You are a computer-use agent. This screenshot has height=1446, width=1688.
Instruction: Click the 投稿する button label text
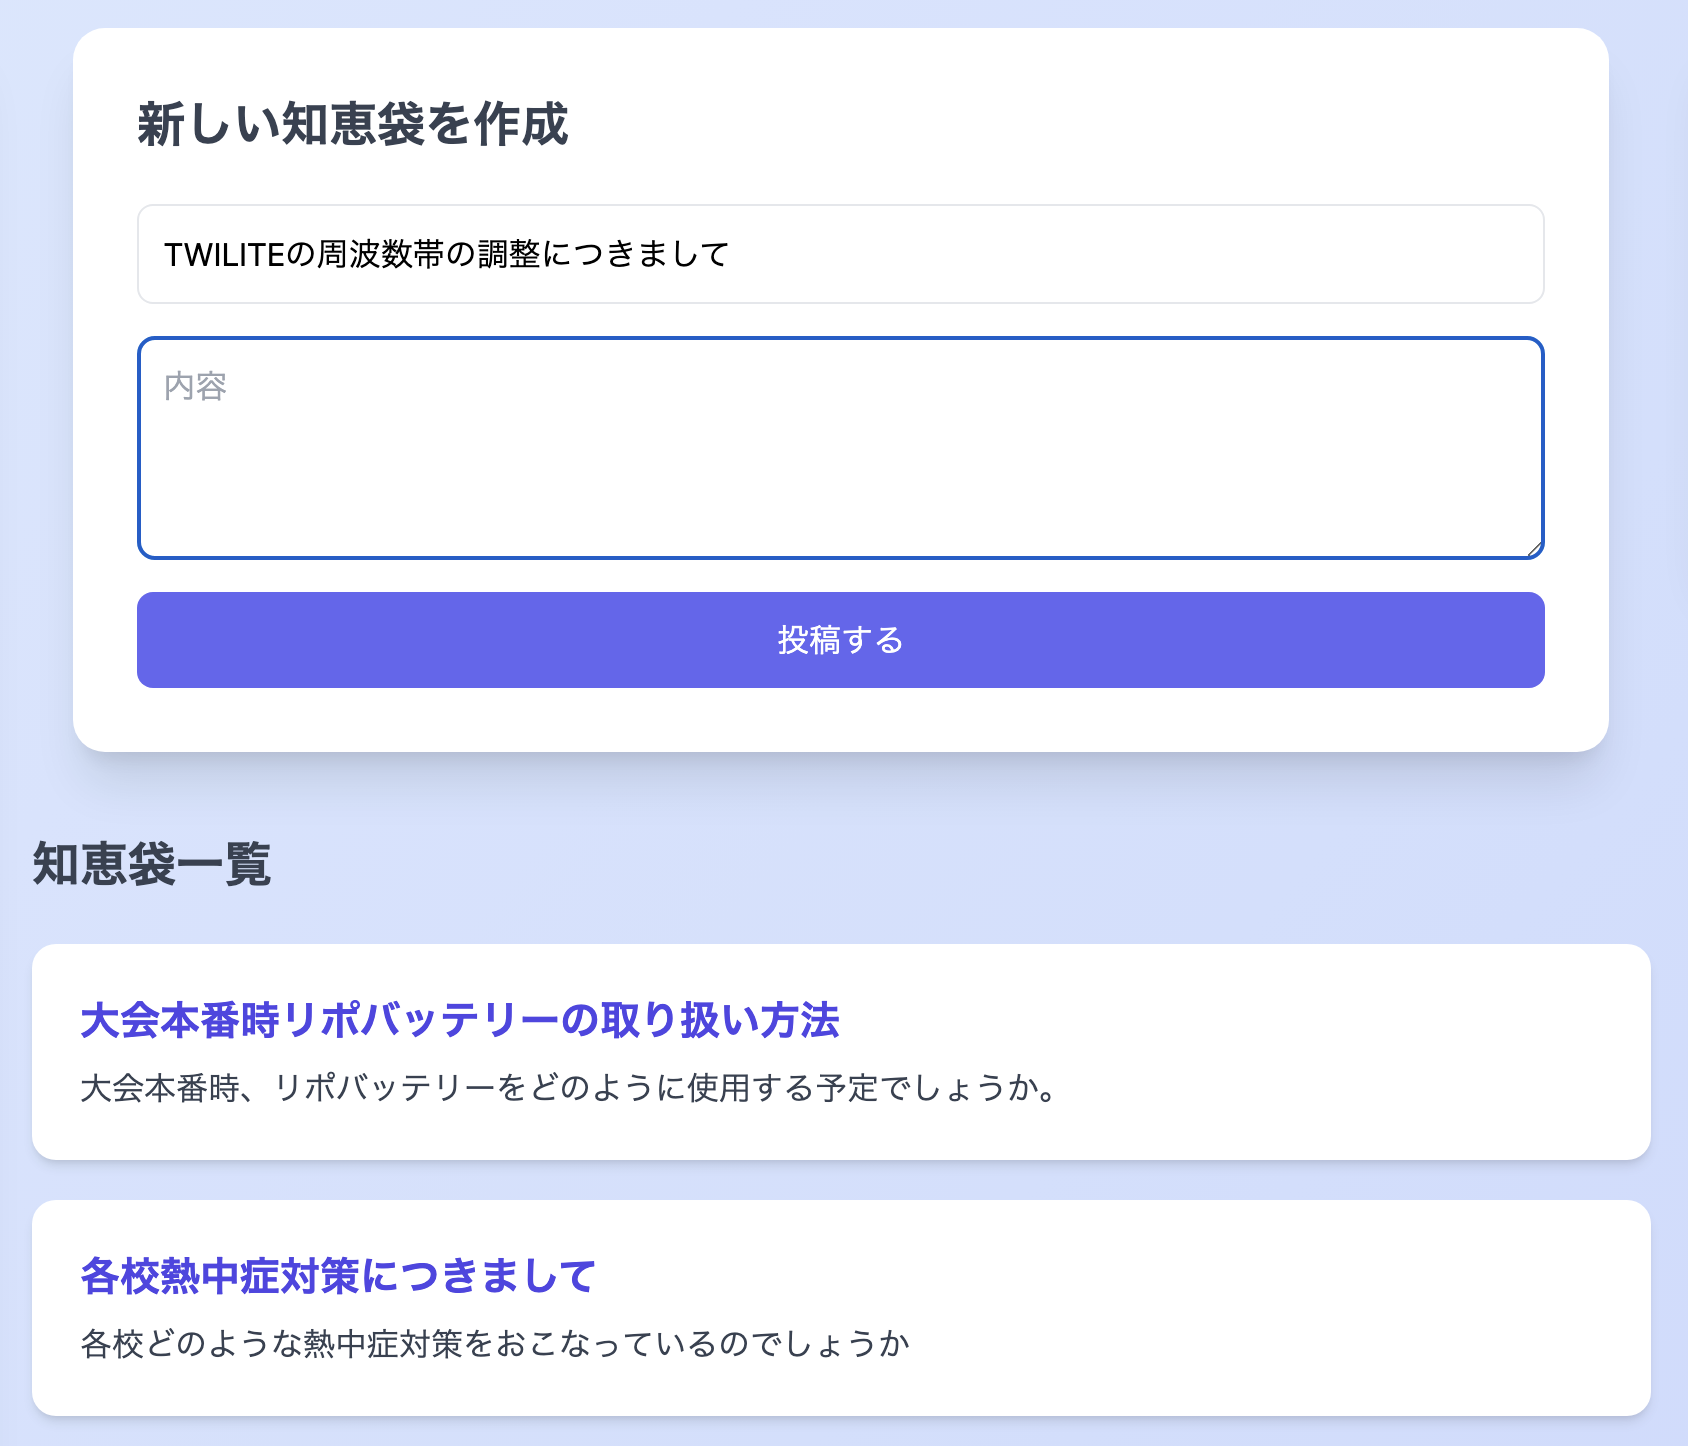click(x=840, y=641)
